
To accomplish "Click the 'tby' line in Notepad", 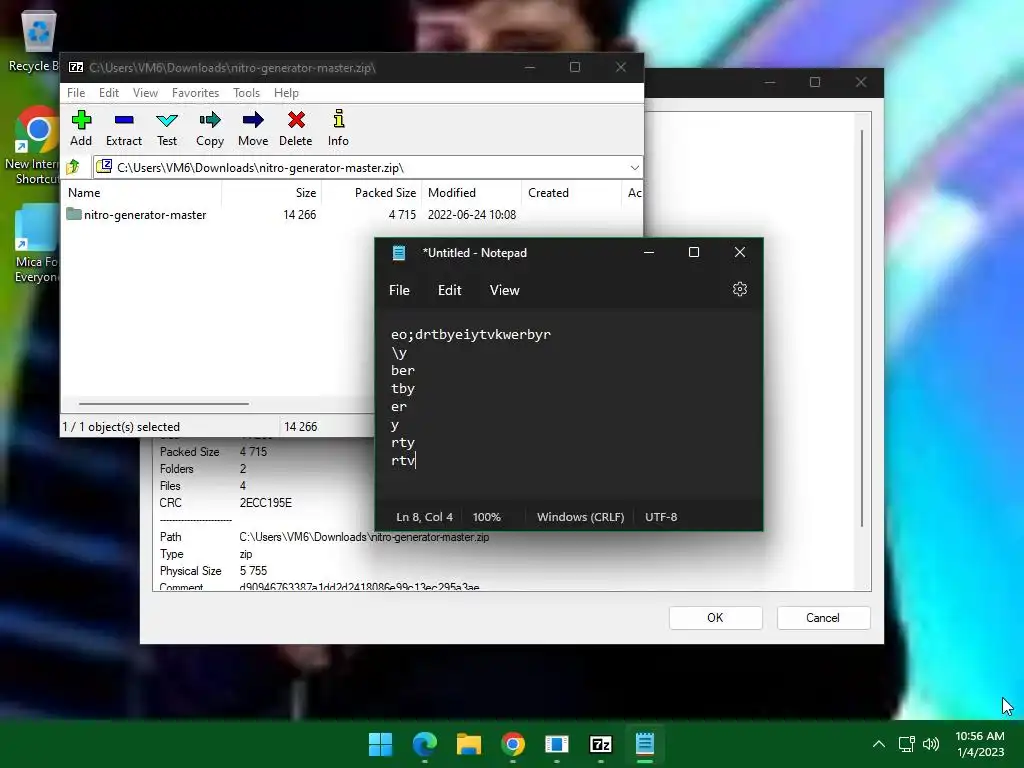I will tap(403, 389).
